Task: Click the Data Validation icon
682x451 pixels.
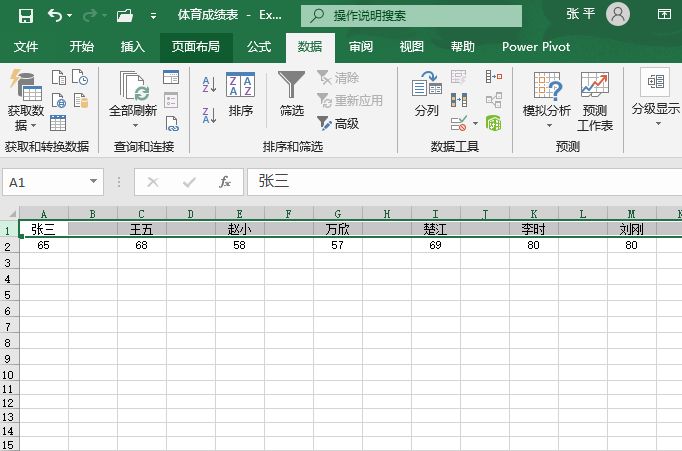Action: [459, 124]
